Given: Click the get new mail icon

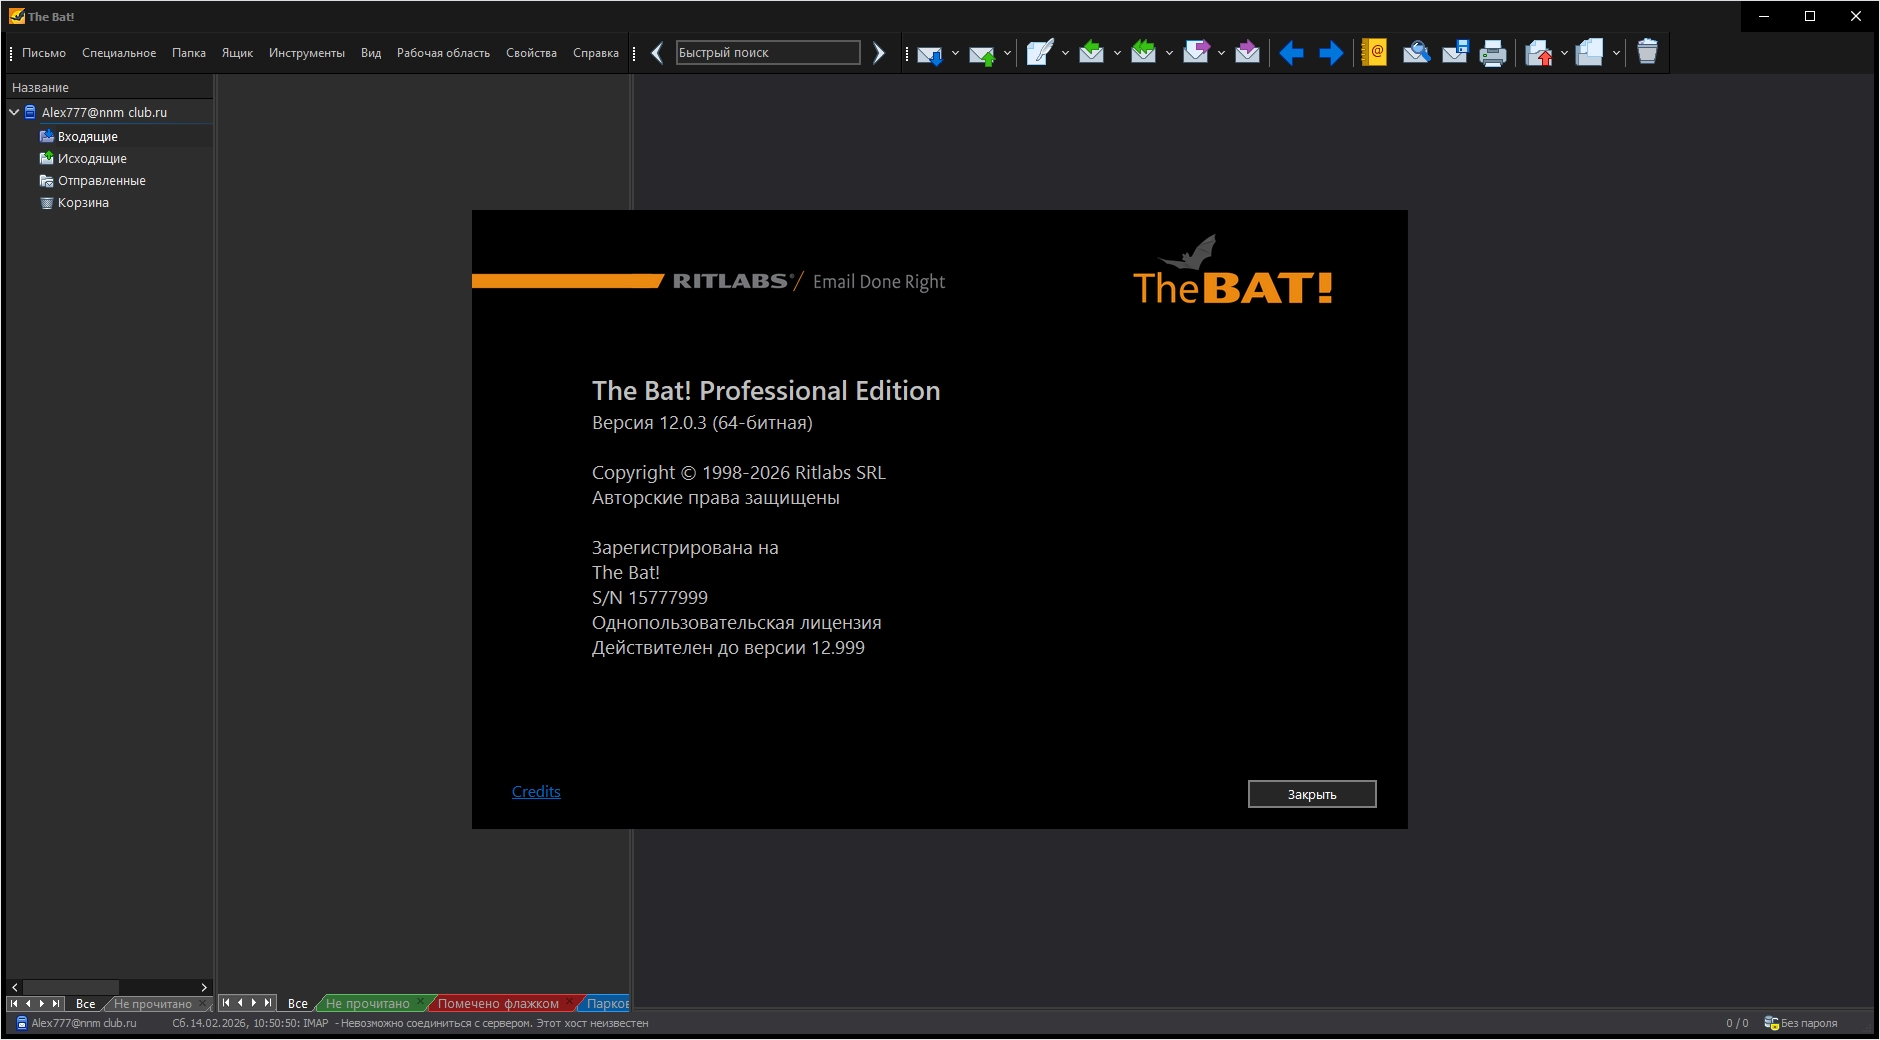Looking at the screenshot, I should click(x=929, y=54).
